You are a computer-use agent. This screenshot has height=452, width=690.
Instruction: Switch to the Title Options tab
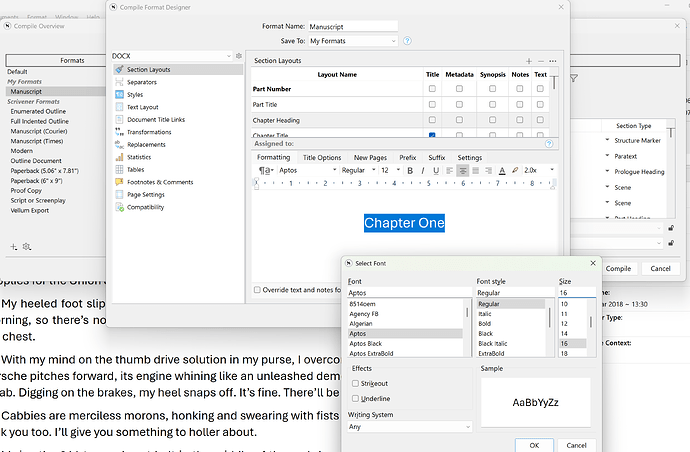point(322,158)
